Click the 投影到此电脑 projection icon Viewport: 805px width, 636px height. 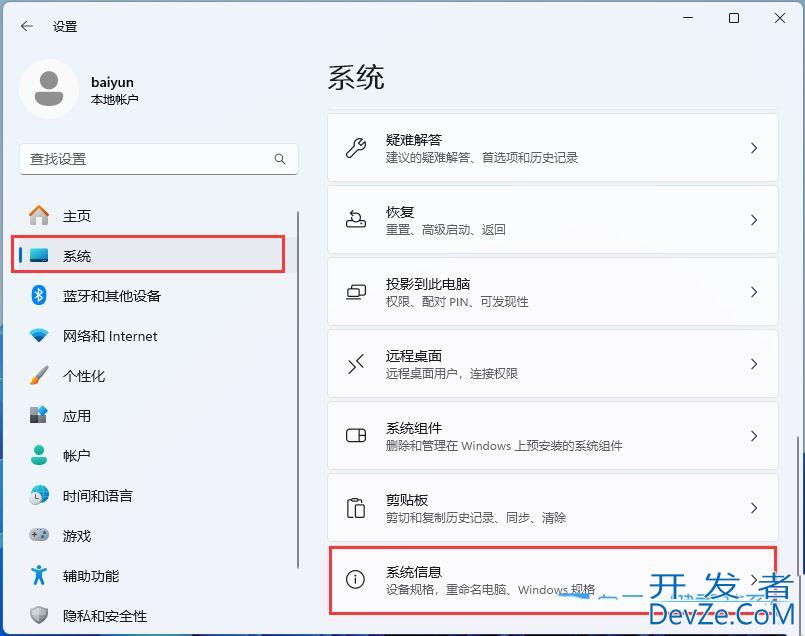[x=356, y=292]
